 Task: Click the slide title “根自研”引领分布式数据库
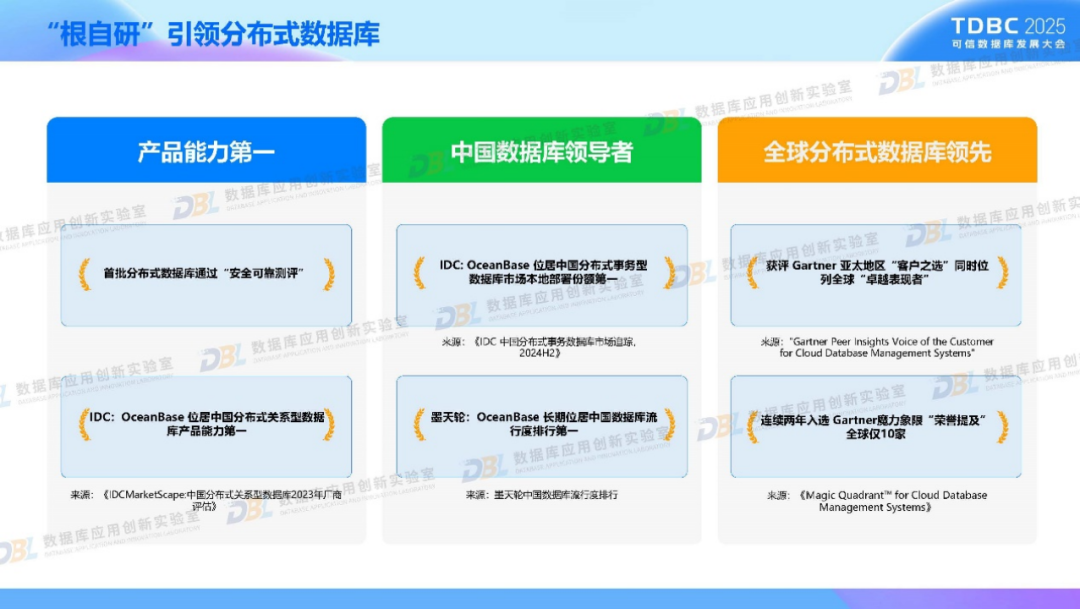coord(213,34)
